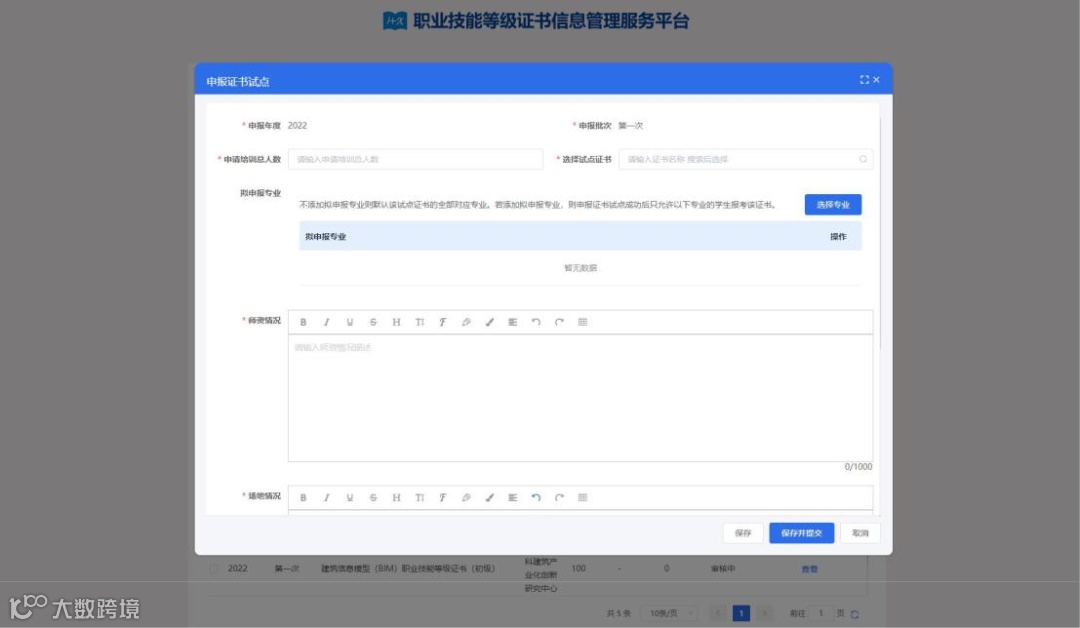Click the refresh icon beside pagination

click(855, 614)
